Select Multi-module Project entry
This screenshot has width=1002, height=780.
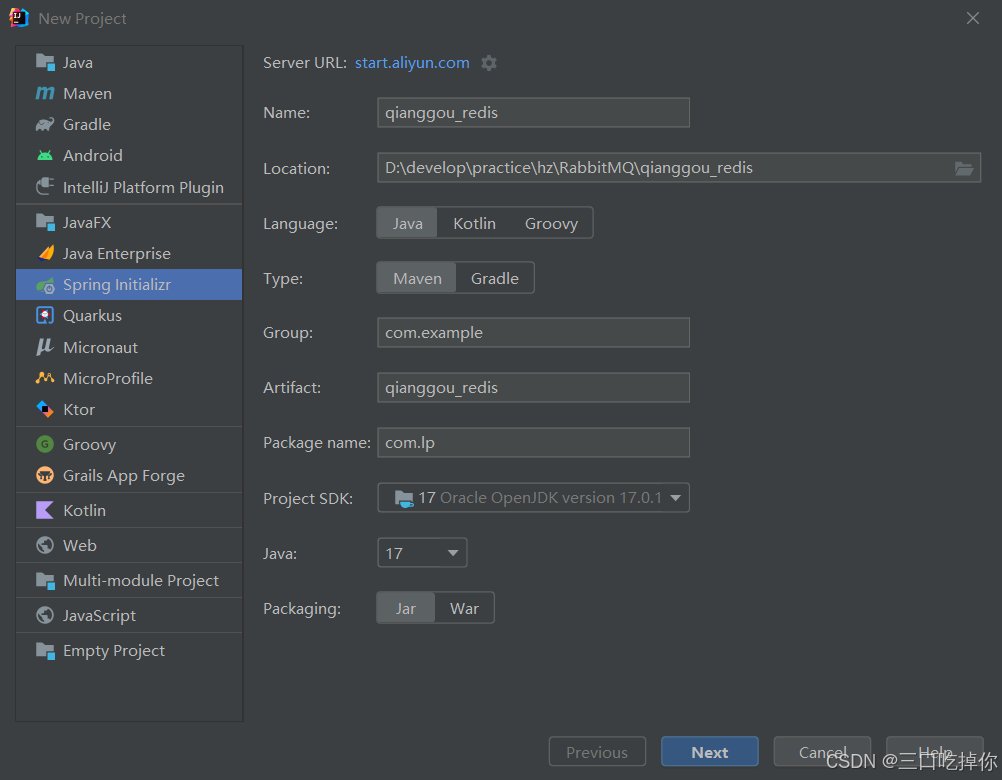129,580
